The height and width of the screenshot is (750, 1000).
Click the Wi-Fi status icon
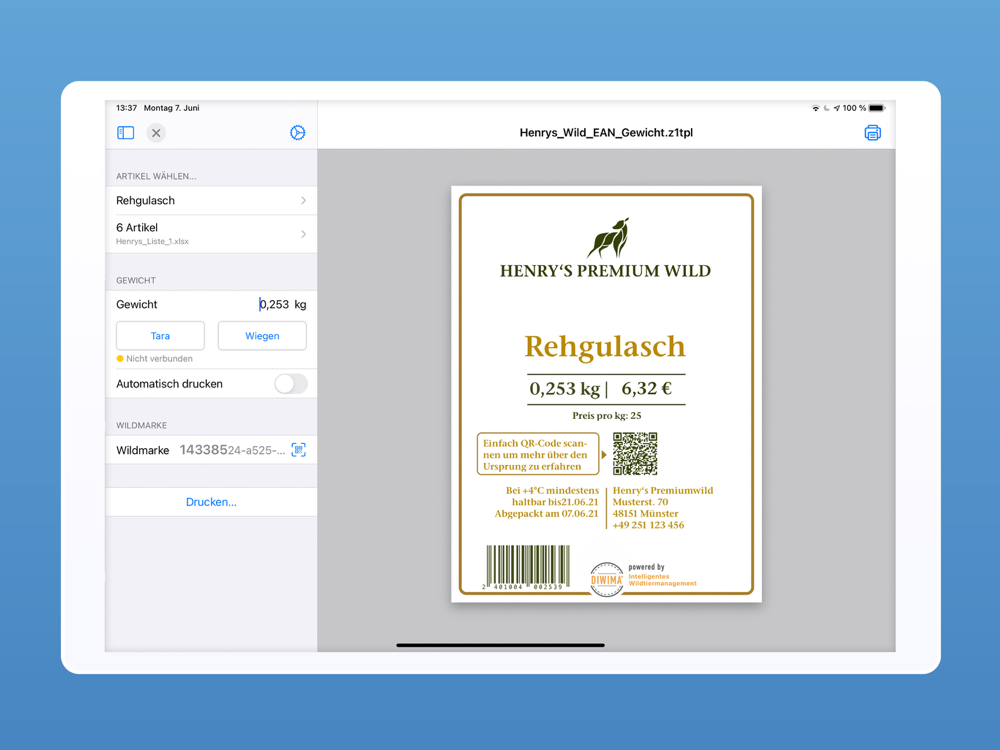point(815,108)
